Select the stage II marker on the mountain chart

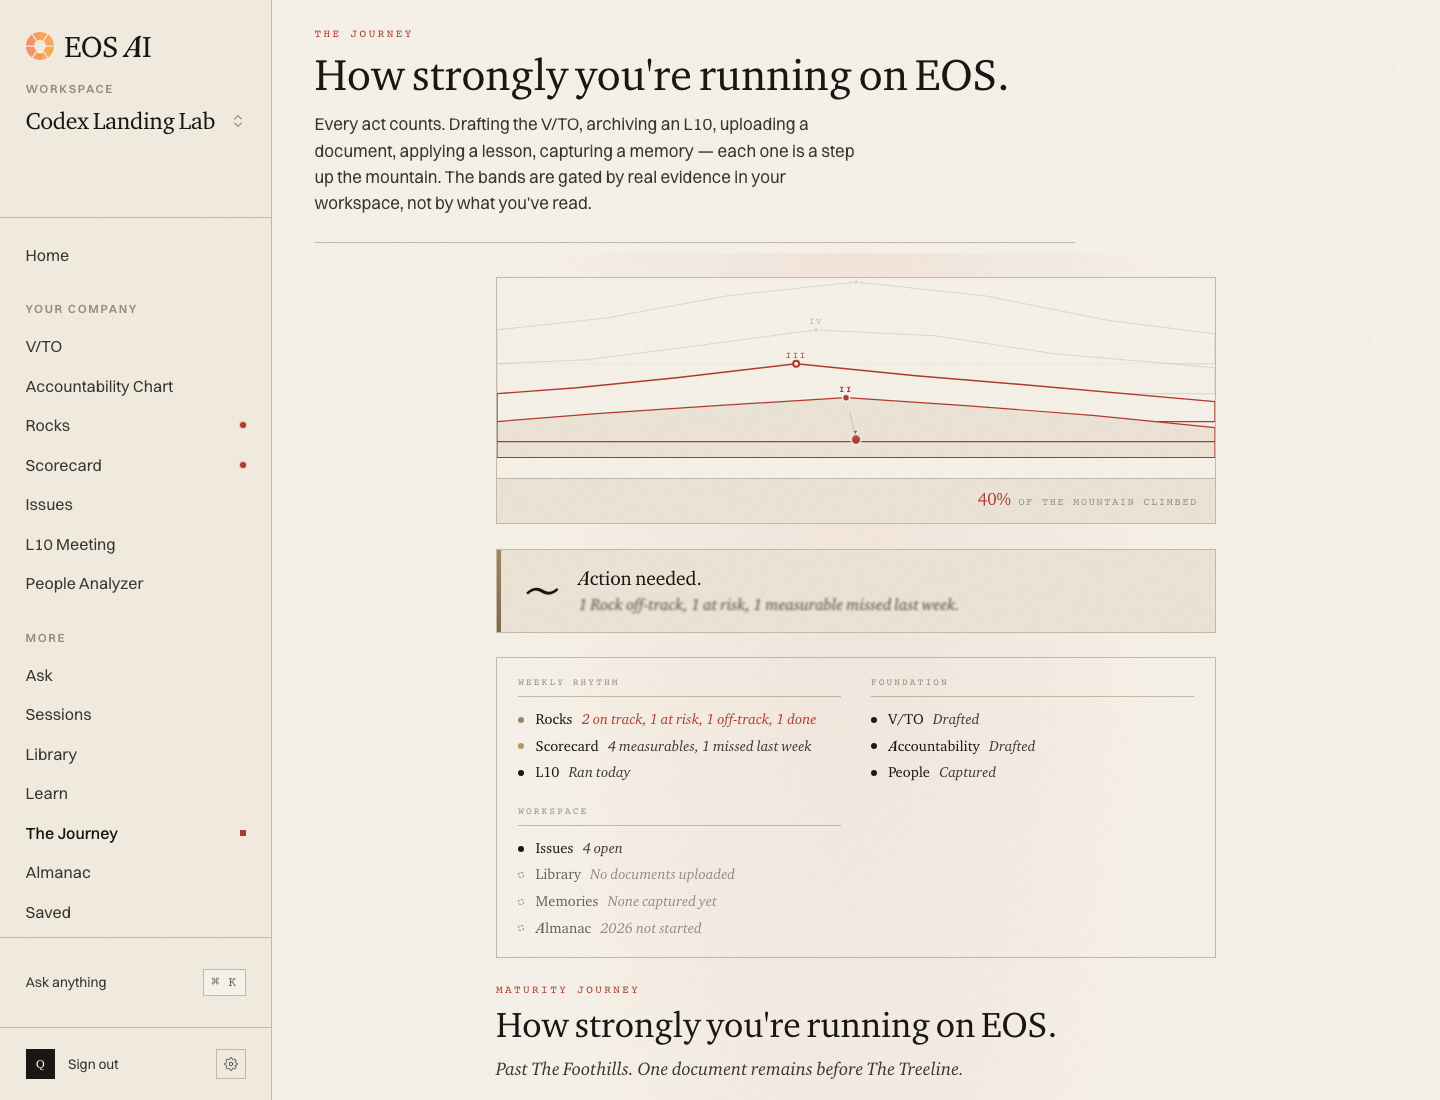(x=846, y=396)
